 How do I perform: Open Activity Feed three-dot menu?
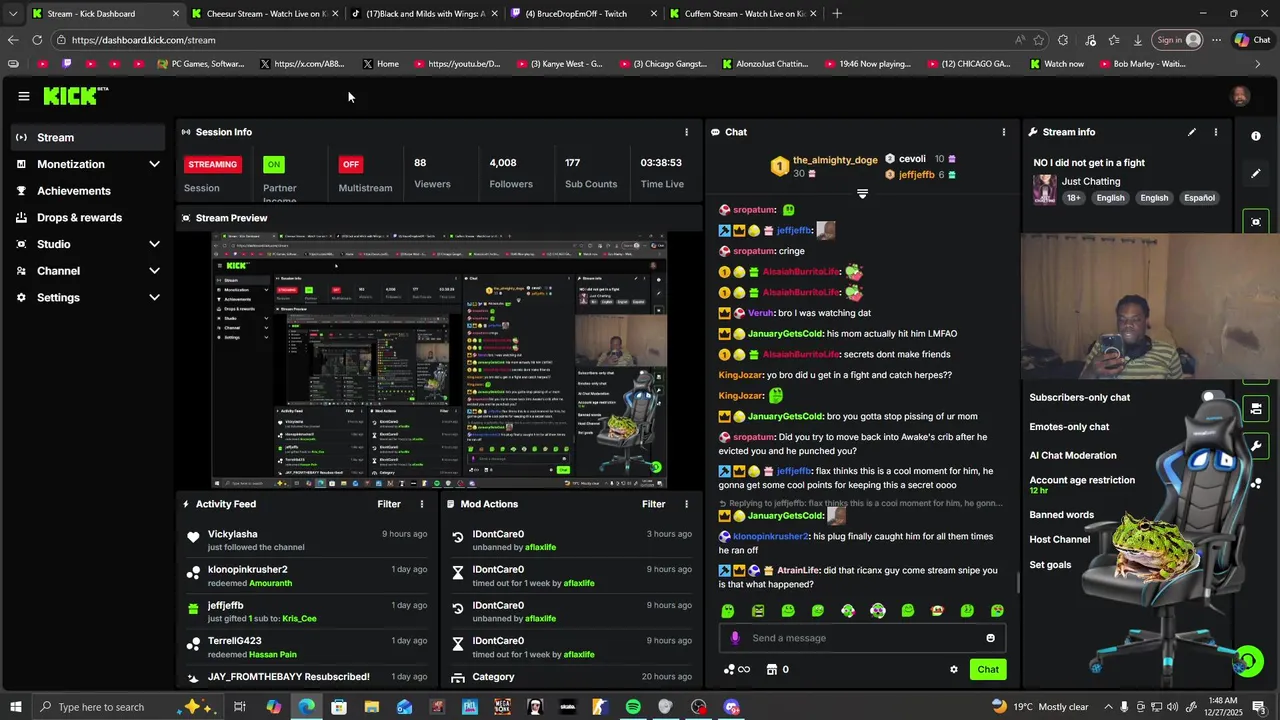click(x=422, y=504)
